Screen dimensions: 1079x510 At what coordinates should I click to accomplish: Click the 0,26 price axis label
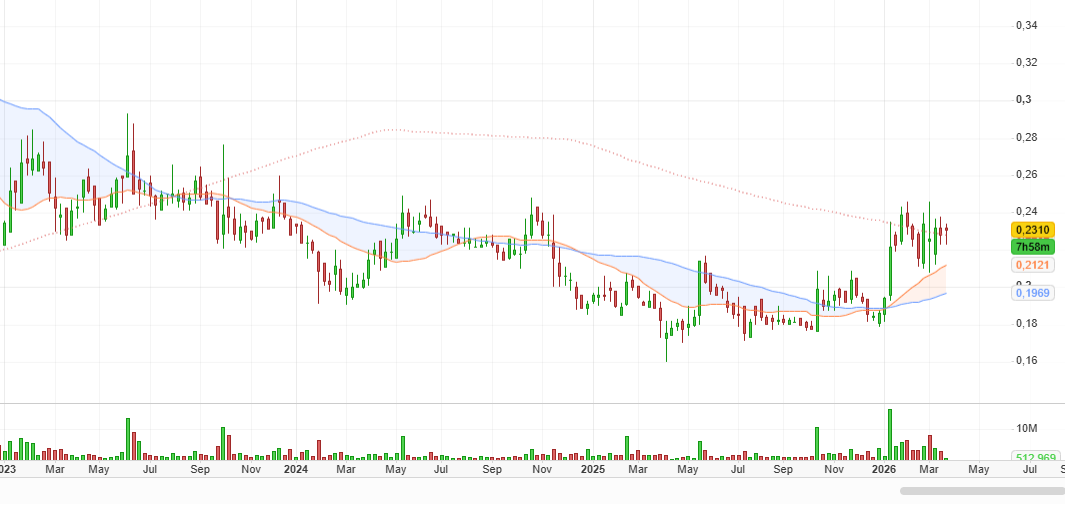(1026, 175)
